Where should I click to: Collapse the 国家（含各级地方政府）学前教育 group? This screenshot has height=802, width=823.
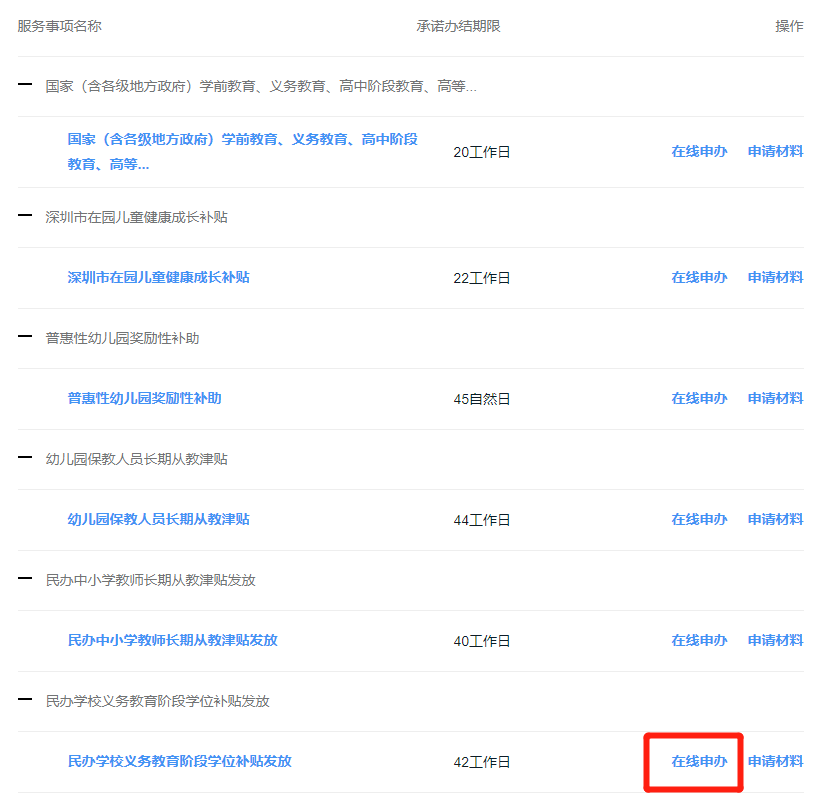coord(25,85)
